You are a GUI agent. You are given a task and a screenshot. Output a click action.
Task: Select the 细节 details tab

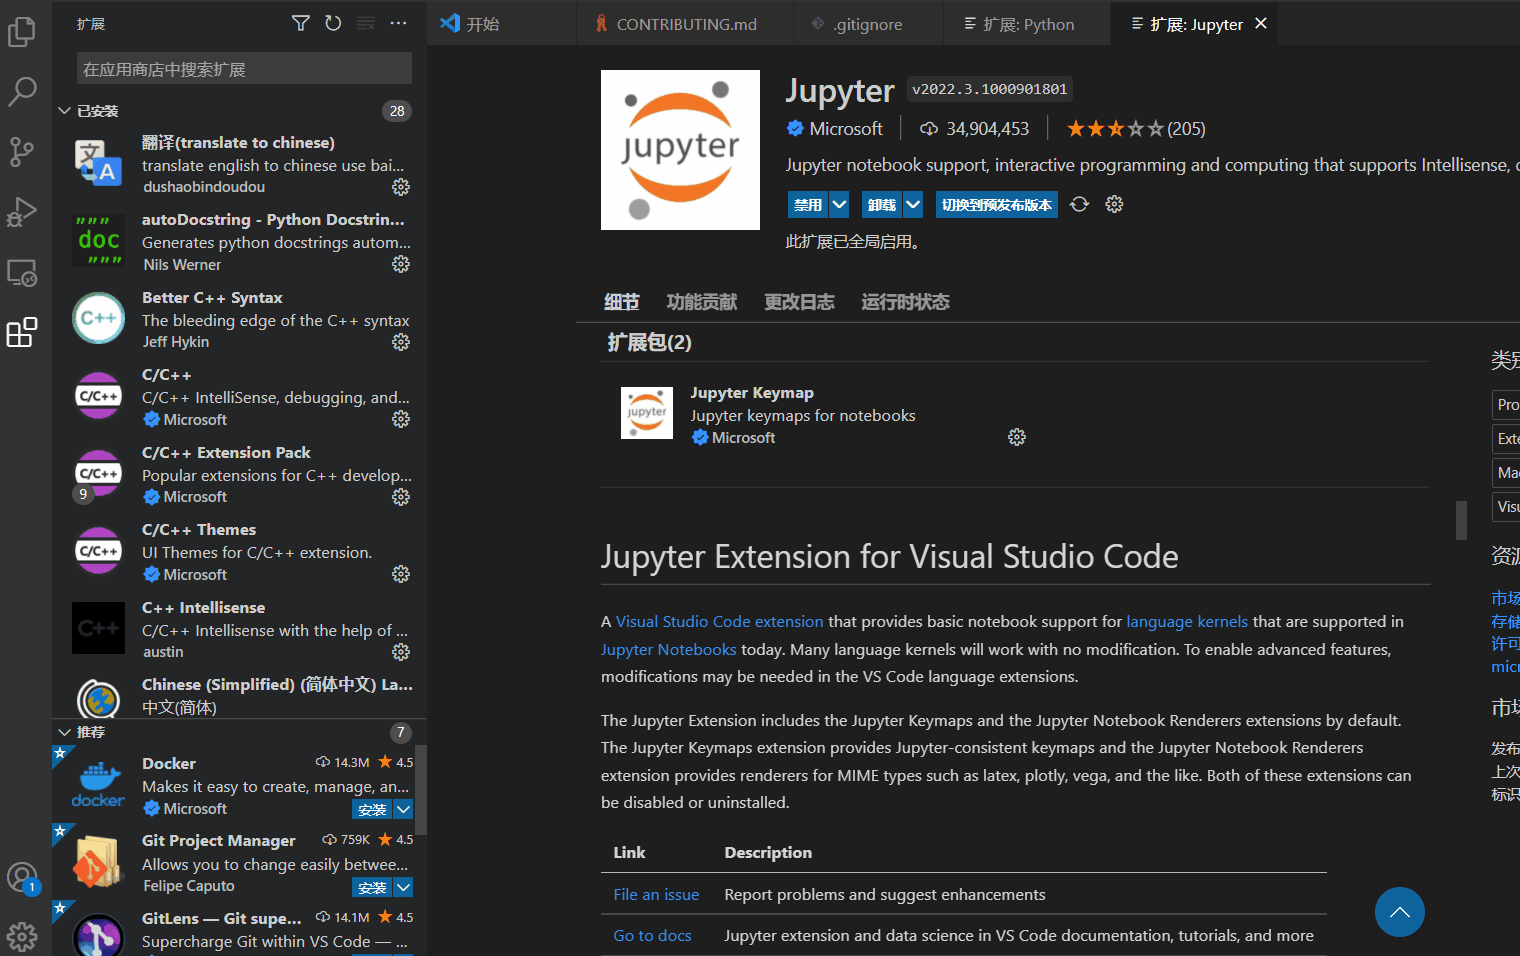pos(622,302)
